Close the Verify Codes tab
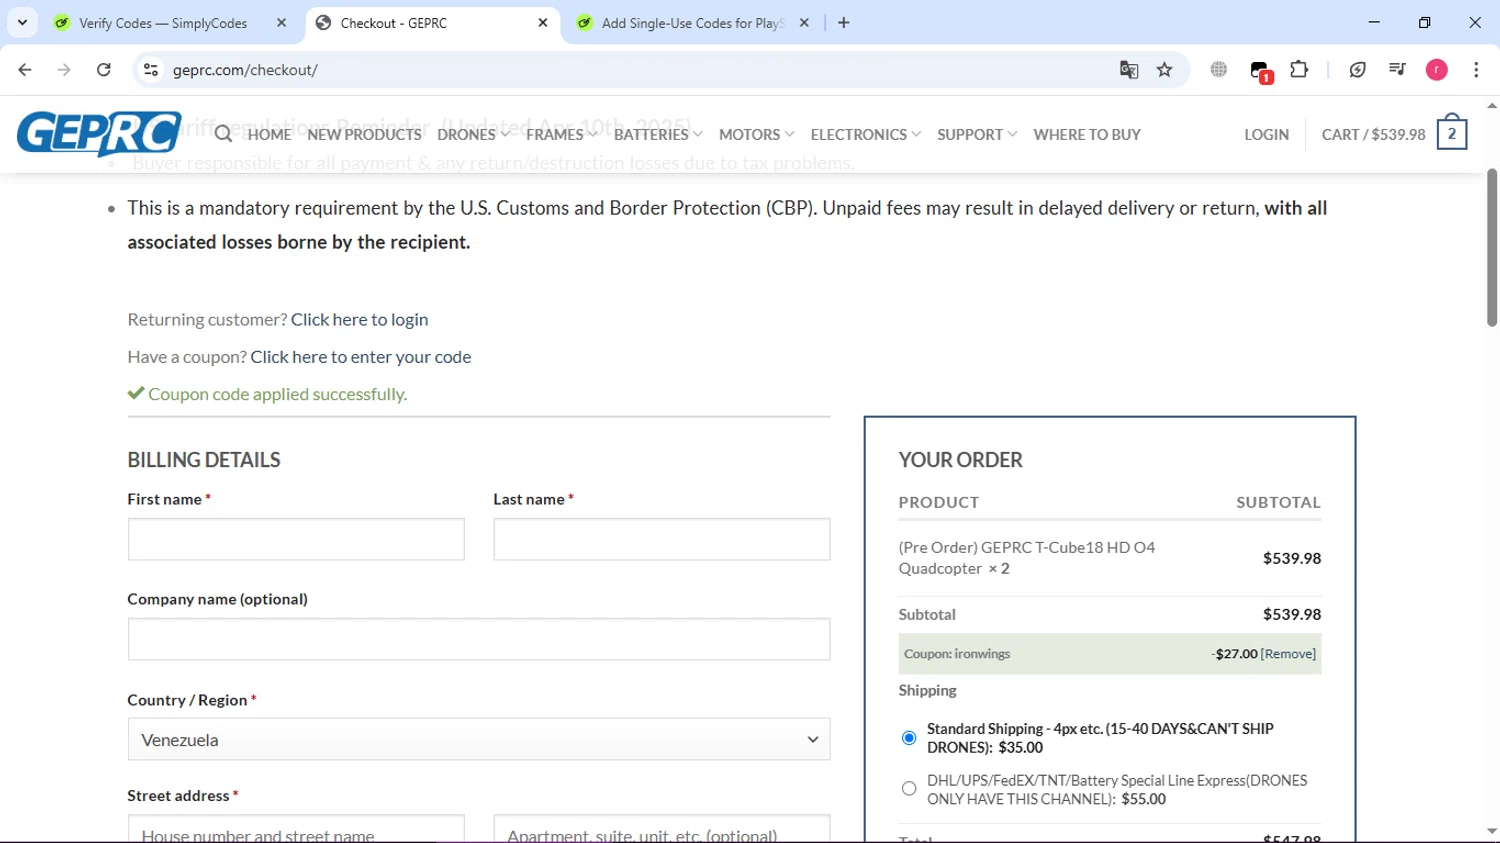Image resolution: width=1500 pixels, height=843 pixels. click(282, 23)
